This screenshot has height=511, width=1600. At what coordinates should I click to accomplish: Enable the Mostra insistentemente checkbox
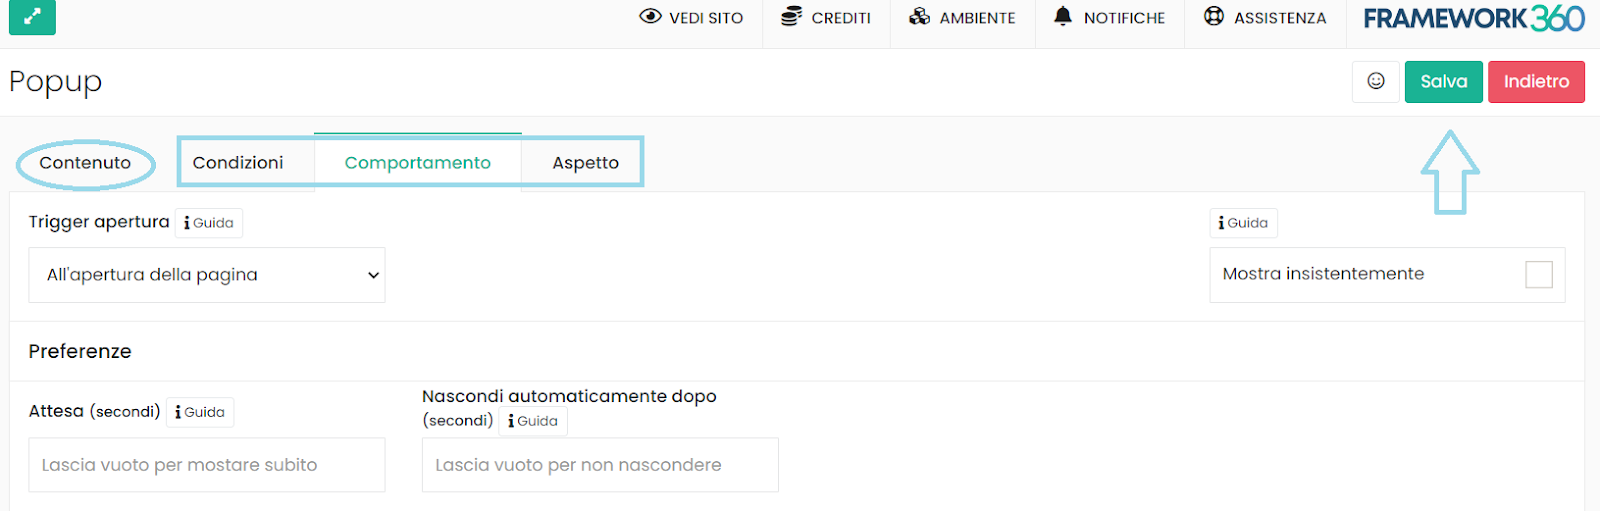[1538, 274]
